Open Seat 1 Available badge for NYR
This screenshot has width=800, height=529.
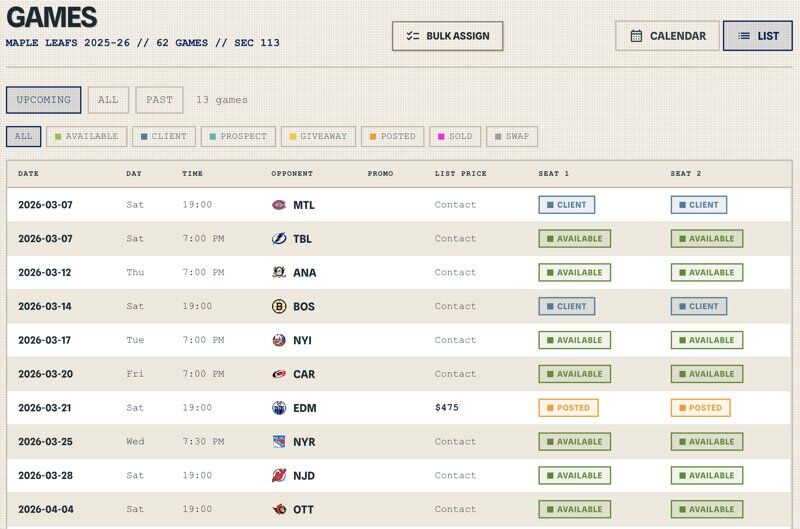(x=574, y=441)
